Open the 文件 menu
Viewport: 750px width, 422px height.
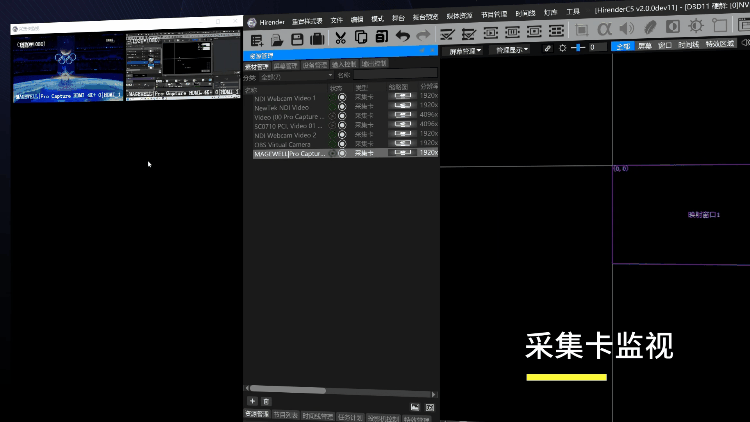pos(337,20)
